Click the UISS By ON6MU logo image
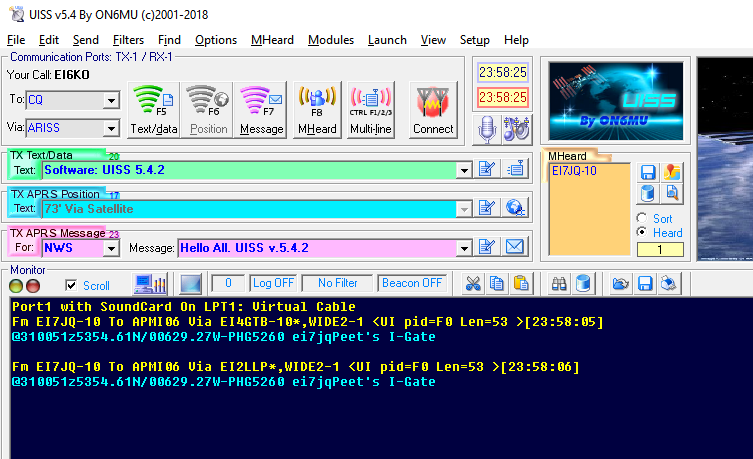753x459 pixels. coord(616,101)
